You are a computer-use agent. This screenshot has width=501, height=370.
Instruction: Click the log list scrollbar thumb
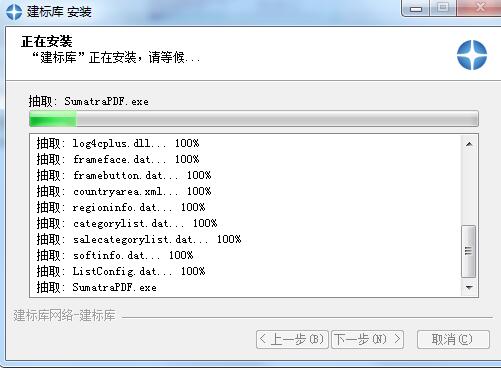pos(468,251)
